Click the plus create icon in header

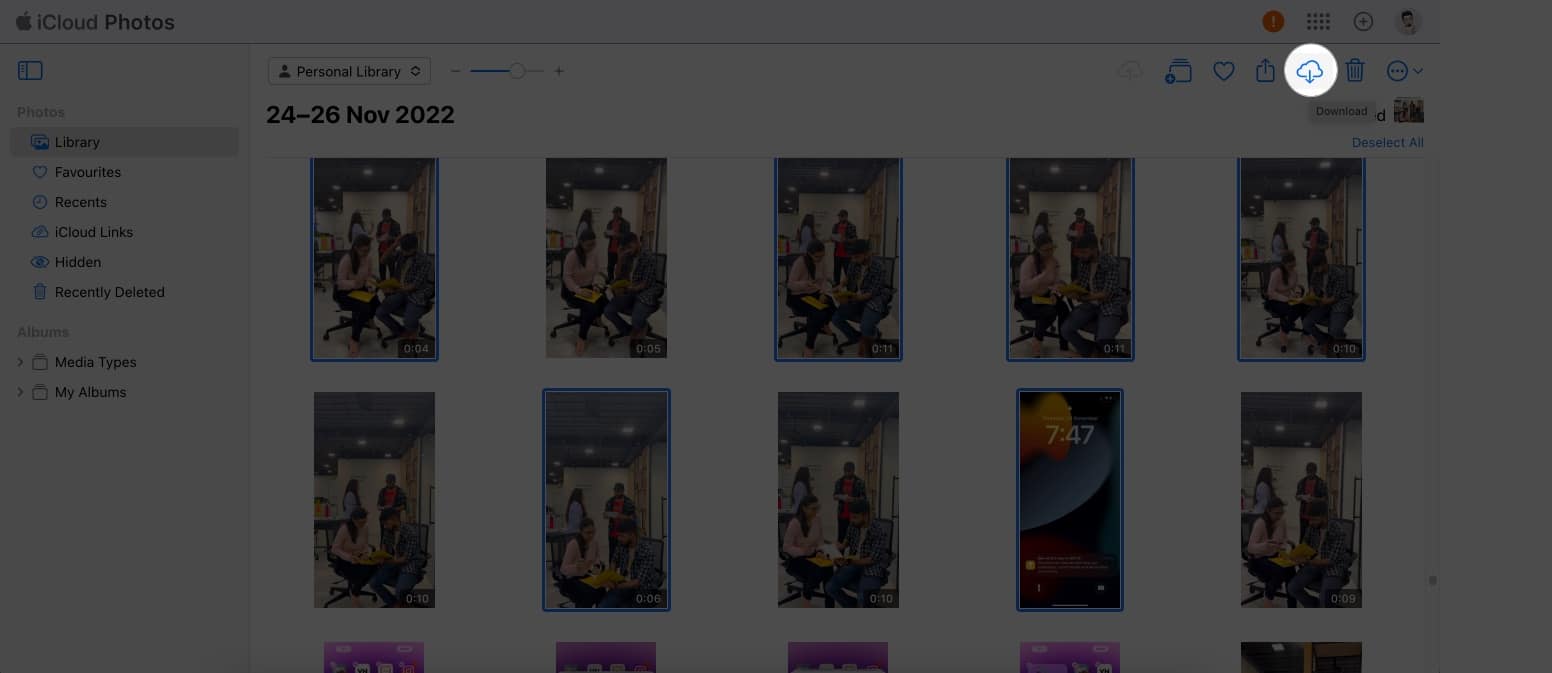[1363, 21]
